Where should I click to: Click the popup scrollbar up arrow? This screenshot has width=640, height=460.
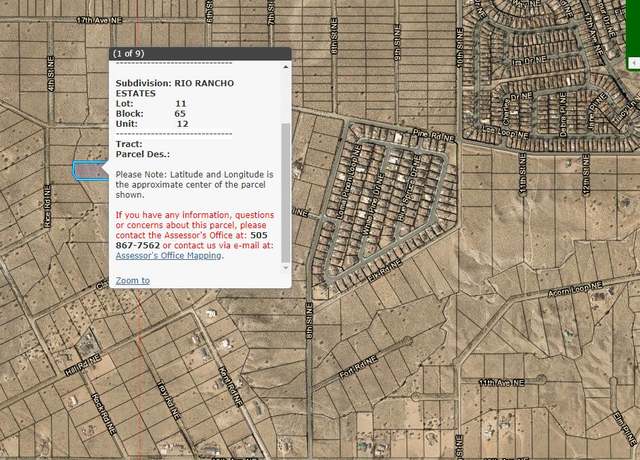point(286,67)
